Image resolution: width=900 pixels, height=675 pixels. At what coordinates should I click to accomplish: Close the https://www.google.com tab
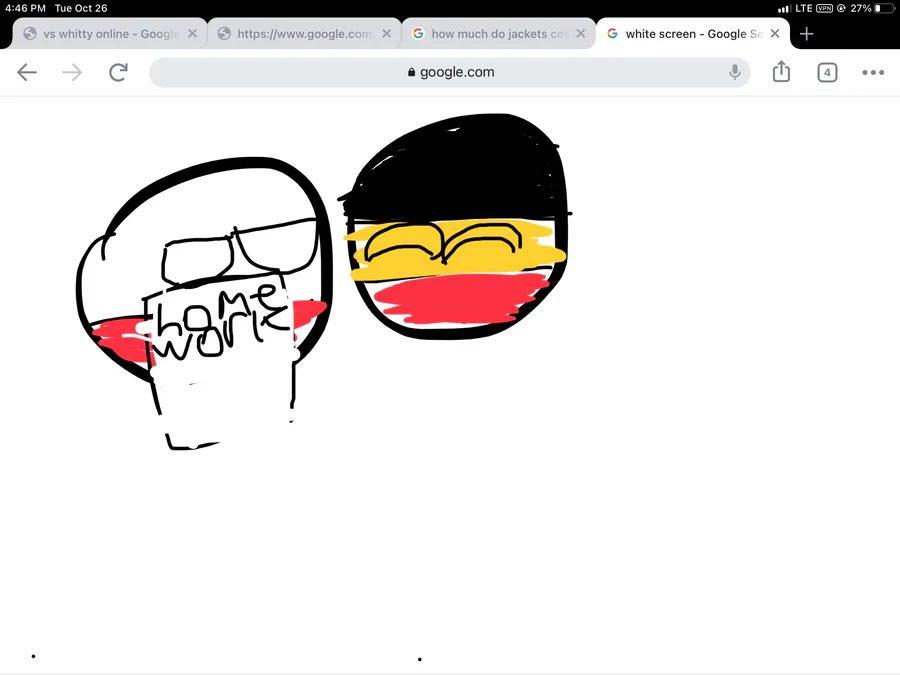click(387, 34)
